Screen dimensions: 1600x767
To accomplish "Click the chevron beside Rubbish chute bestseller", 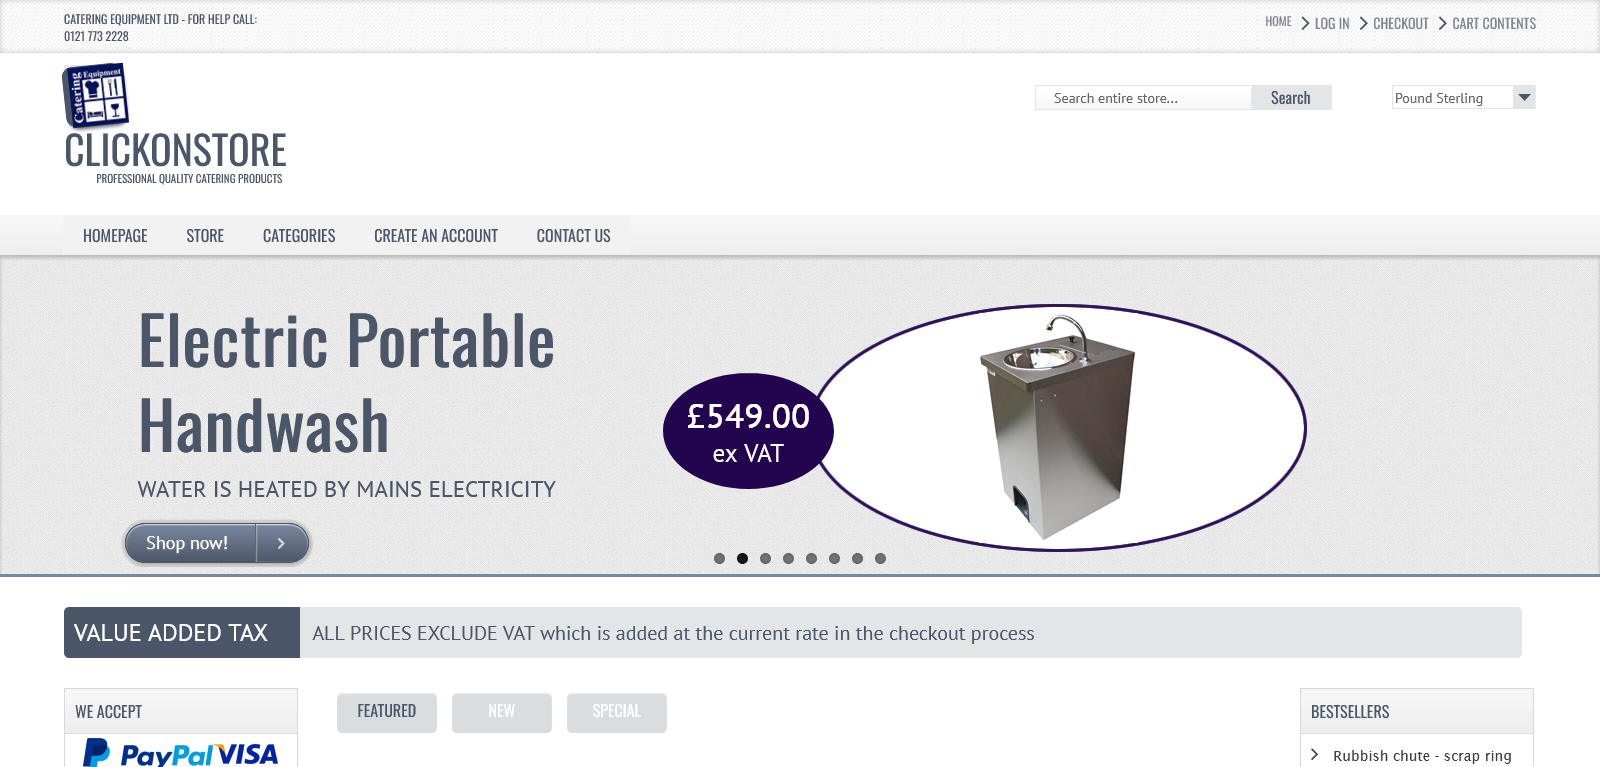I will pos(1315,755).
